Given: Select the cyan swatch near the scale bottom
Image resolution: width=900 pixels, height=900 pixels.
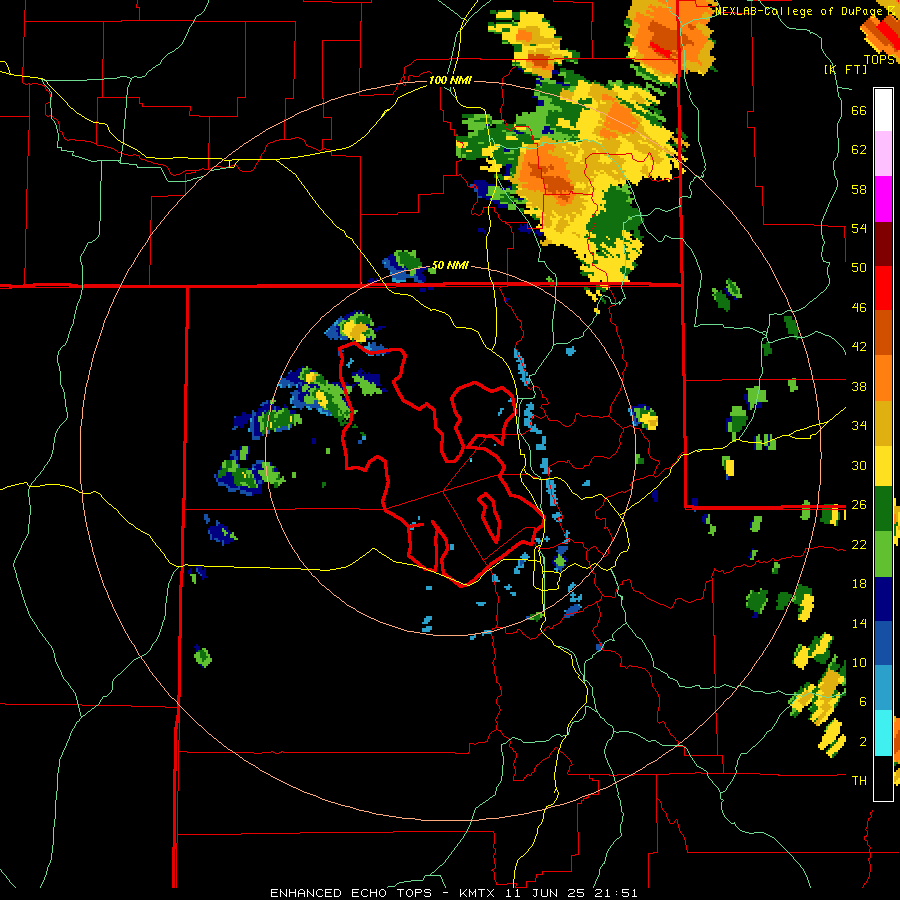Looking at the screenshot, I should [883, 733].
